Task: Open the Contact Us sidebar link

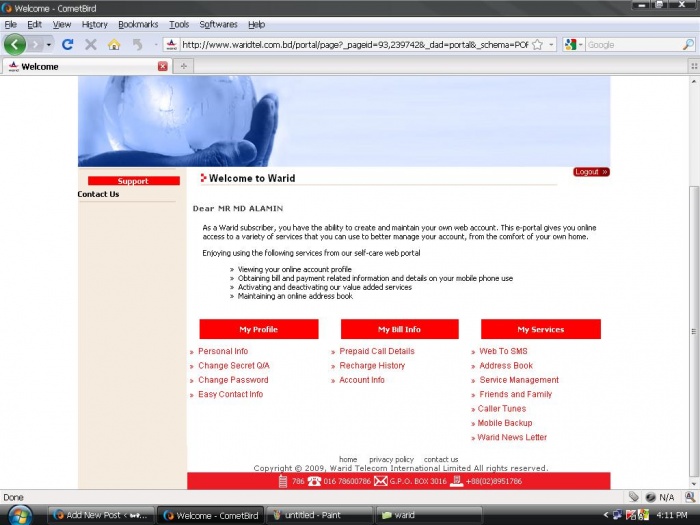Action: tap(98, 194)
